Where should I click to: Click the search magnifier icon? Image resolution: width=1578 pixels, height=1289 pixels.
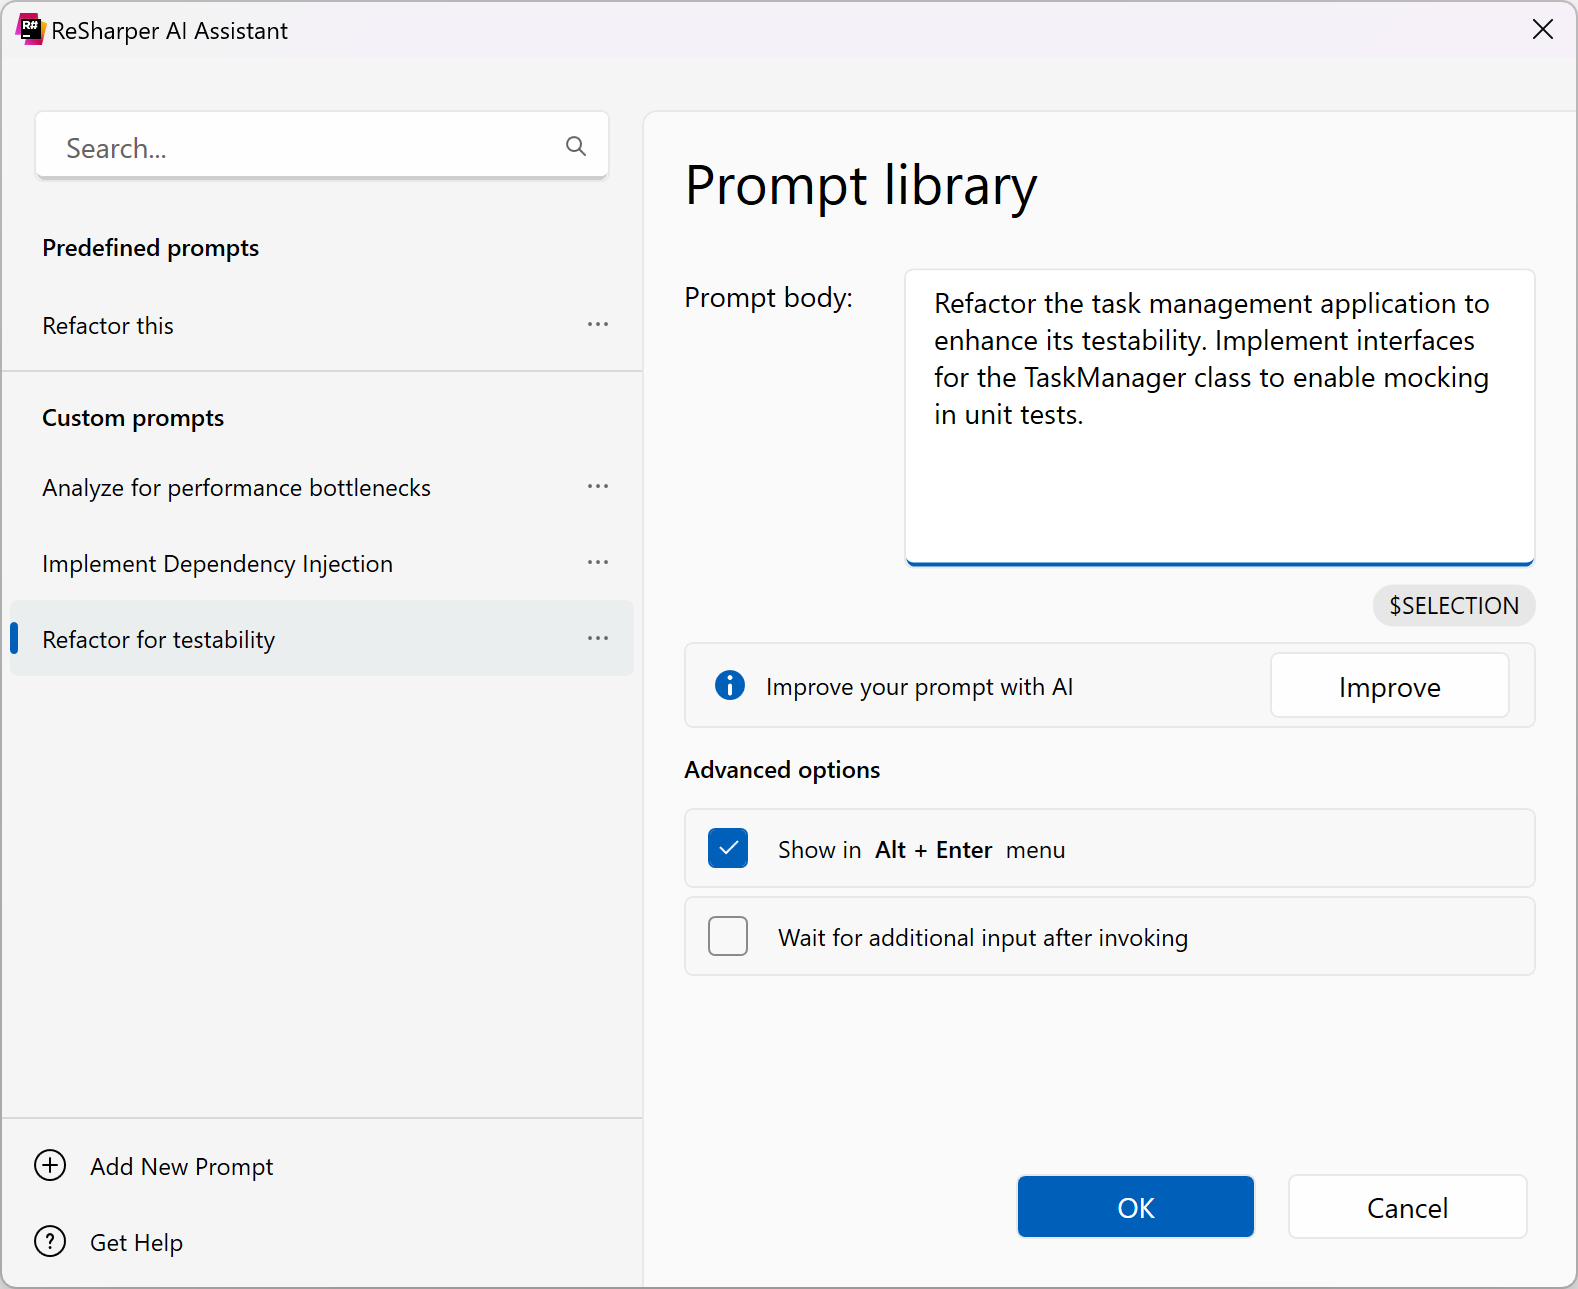576,146
